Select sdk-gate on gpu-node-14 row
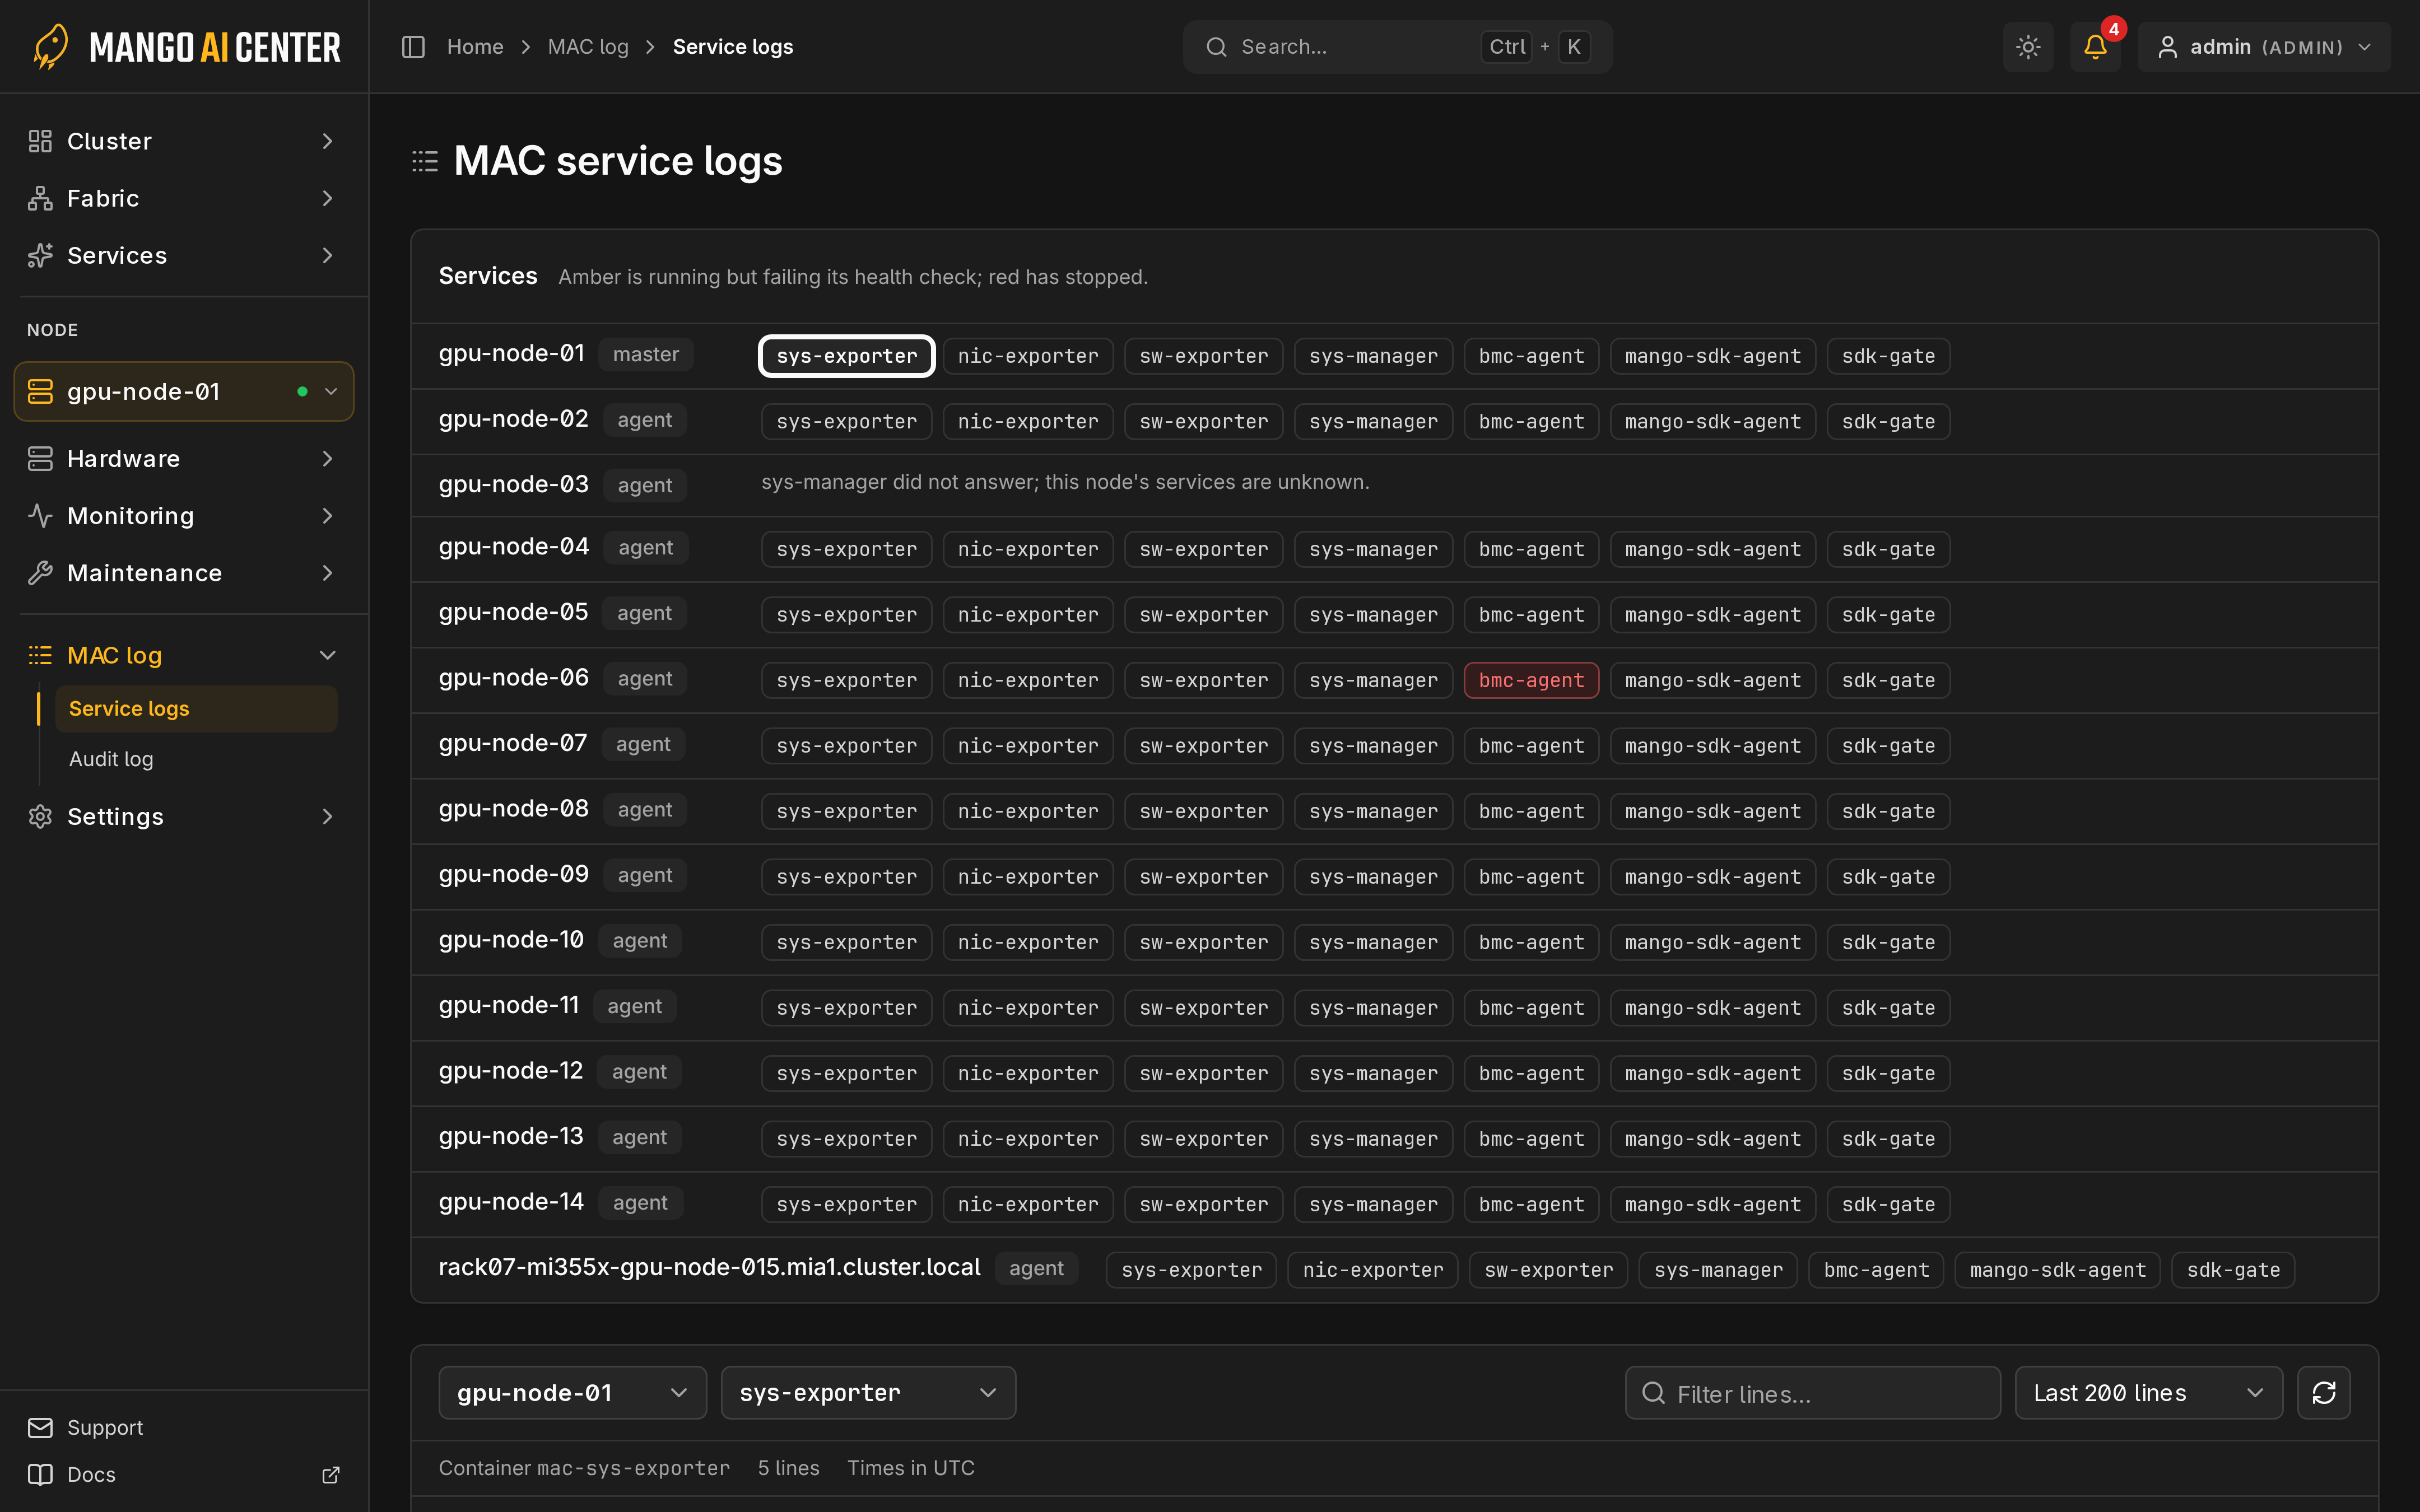 point(1888,1204)
